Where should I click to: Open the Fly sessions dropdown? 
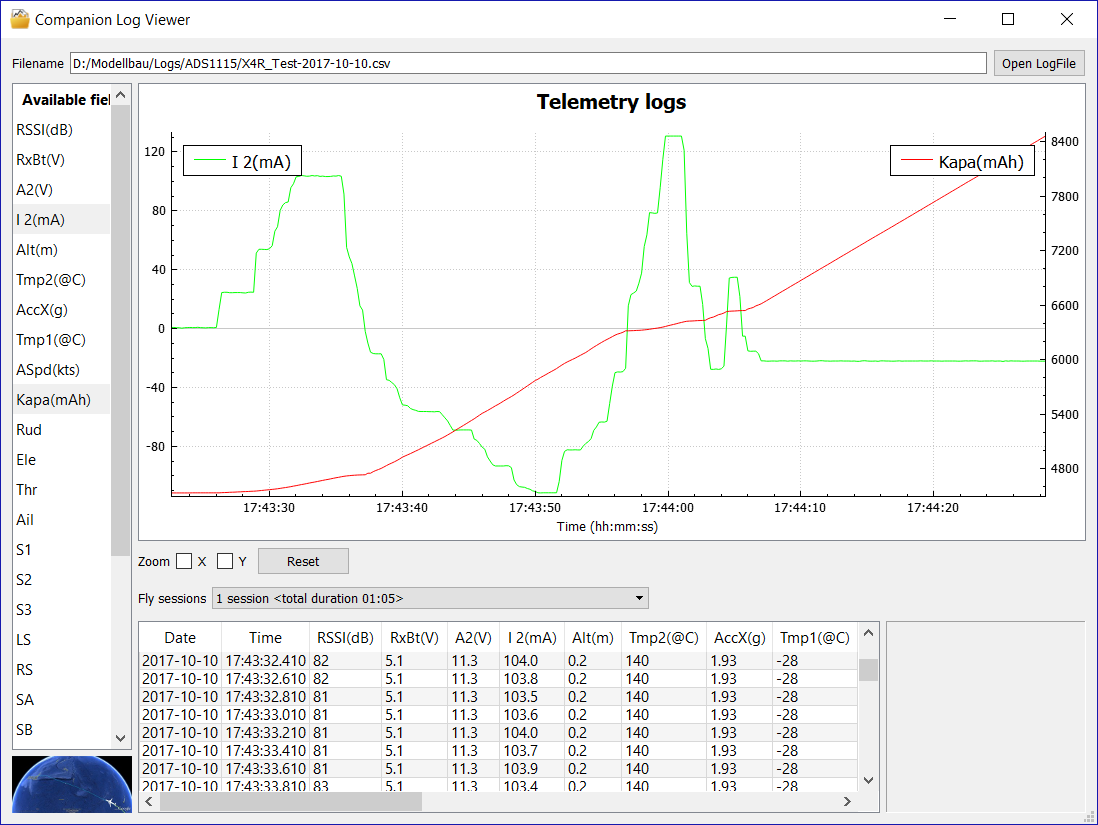(x=639, y=597)
